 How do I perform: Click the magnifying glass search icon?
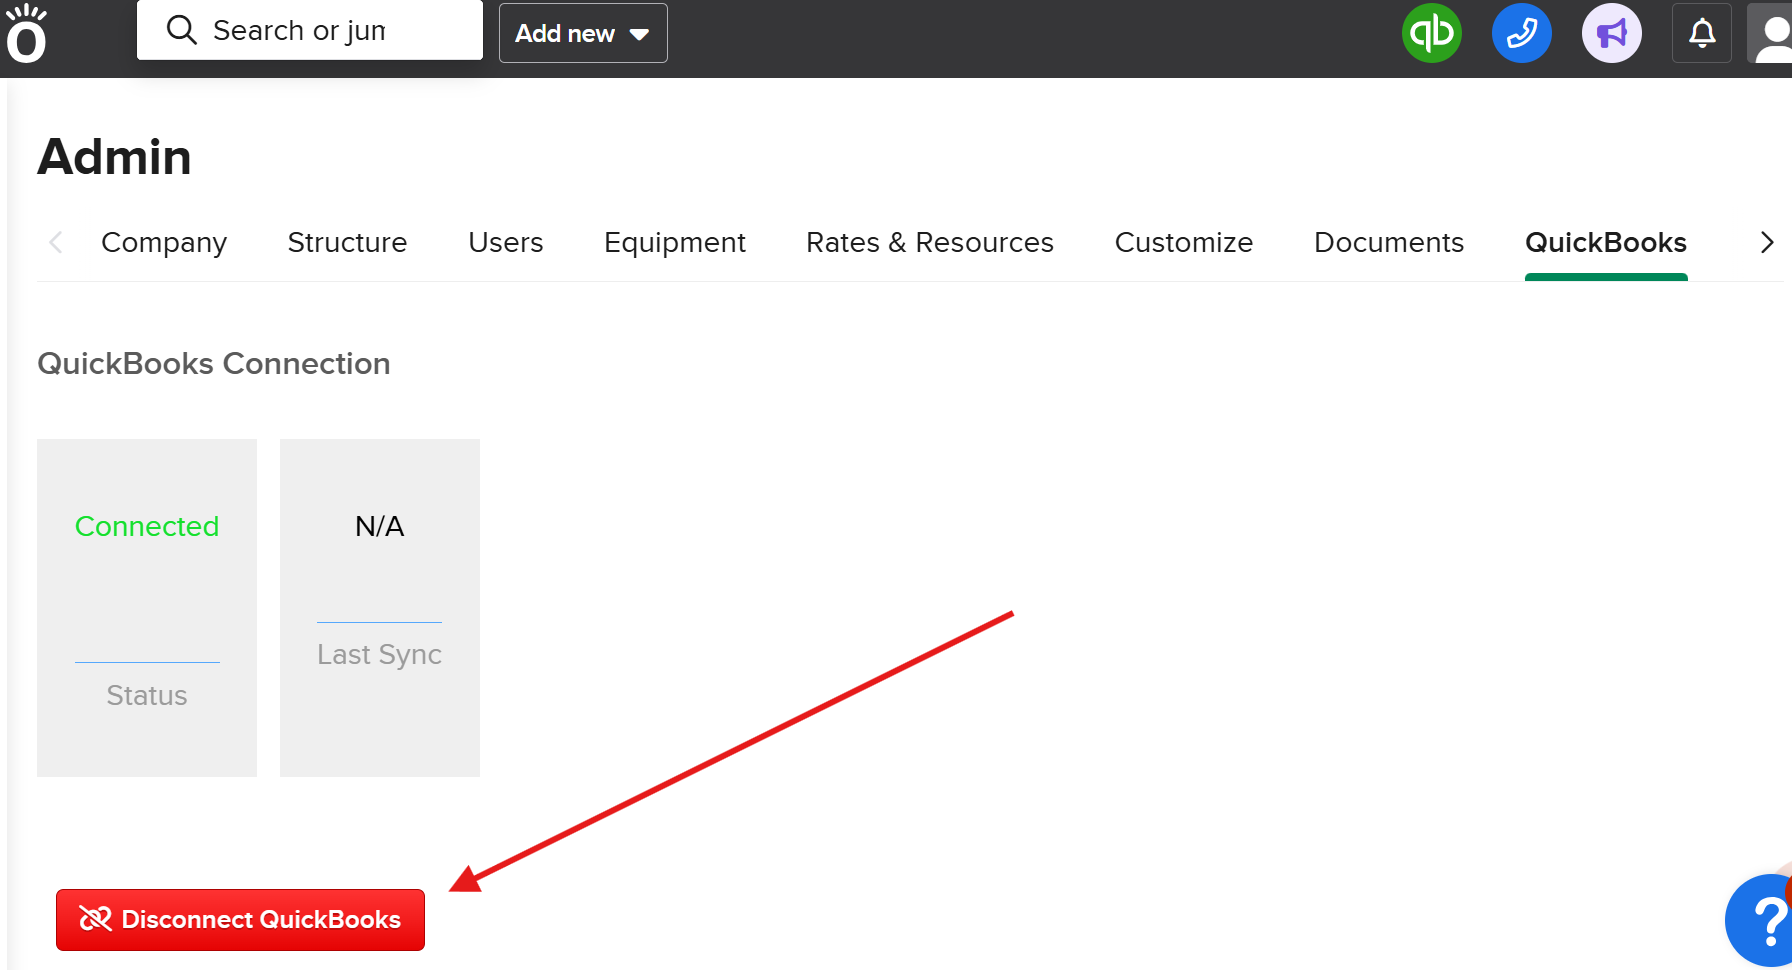pyautogui.click(x=181, y=30)
